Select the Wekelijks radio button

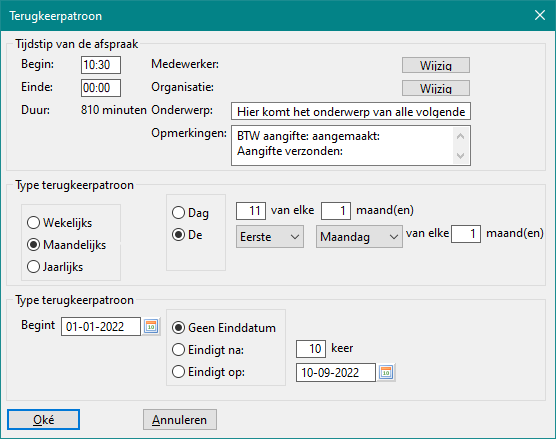point(60,223)
